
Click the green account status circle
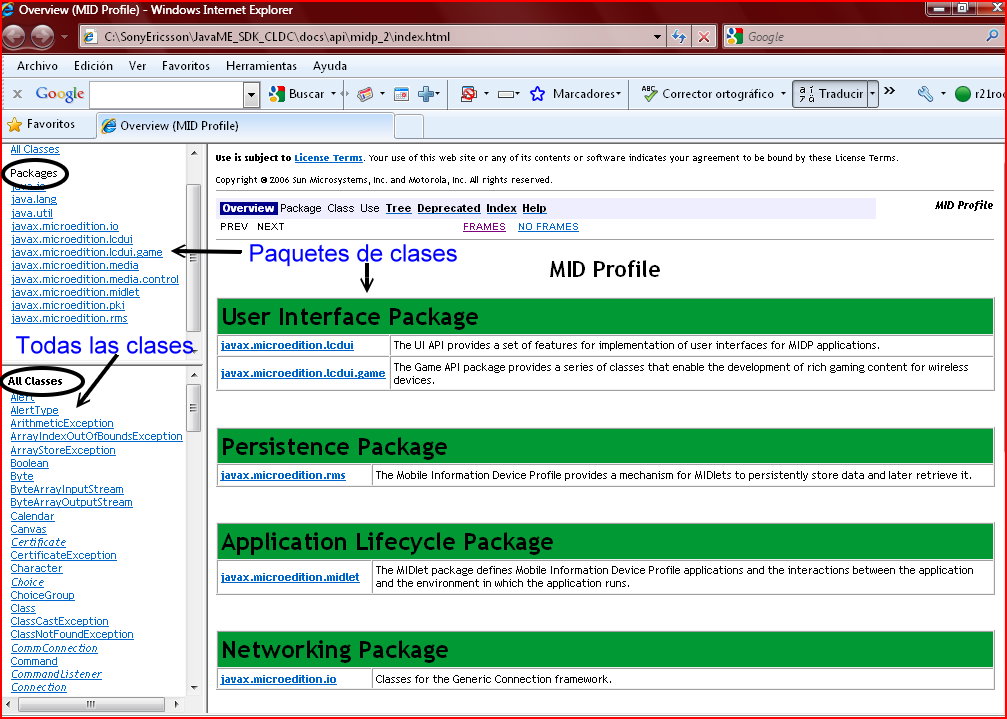(x=962, y=94)
